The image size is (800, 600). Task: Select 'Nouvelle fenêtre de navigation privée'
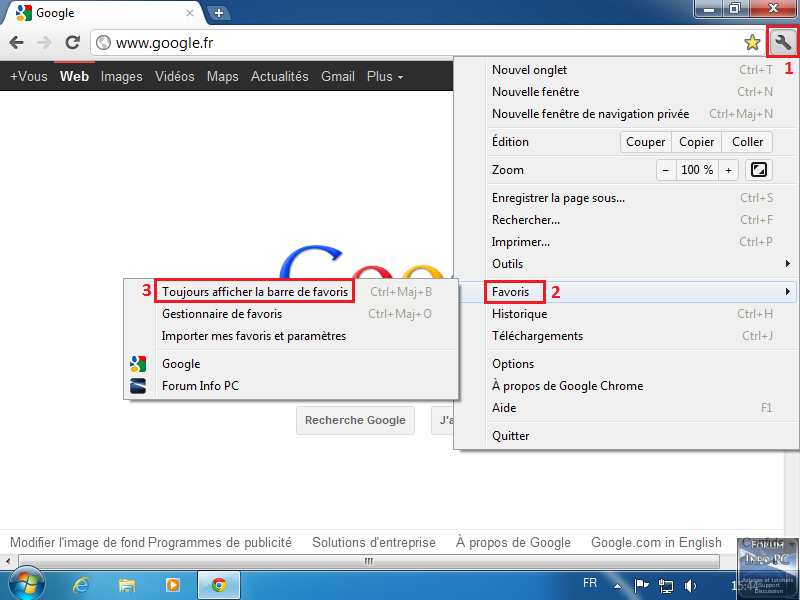tap(590, 114)
